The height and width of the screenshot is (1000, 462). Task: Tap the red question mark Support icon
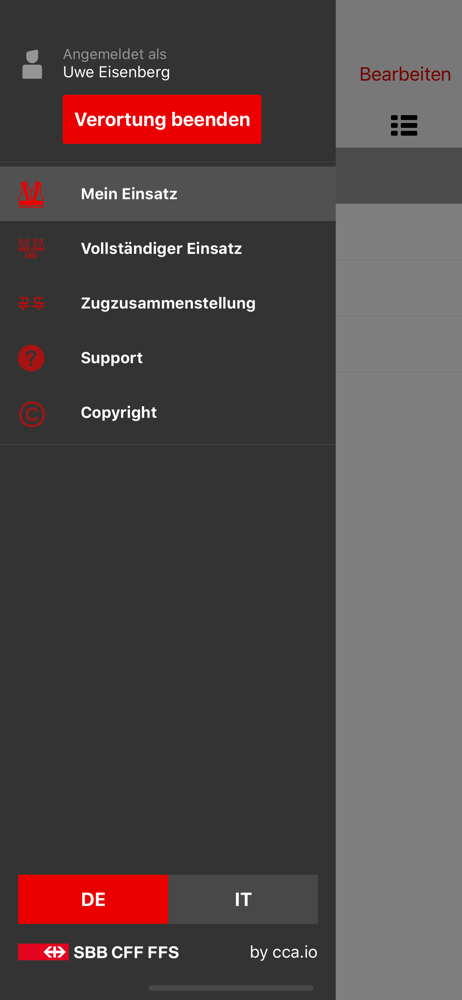click(x=31, y=358)
